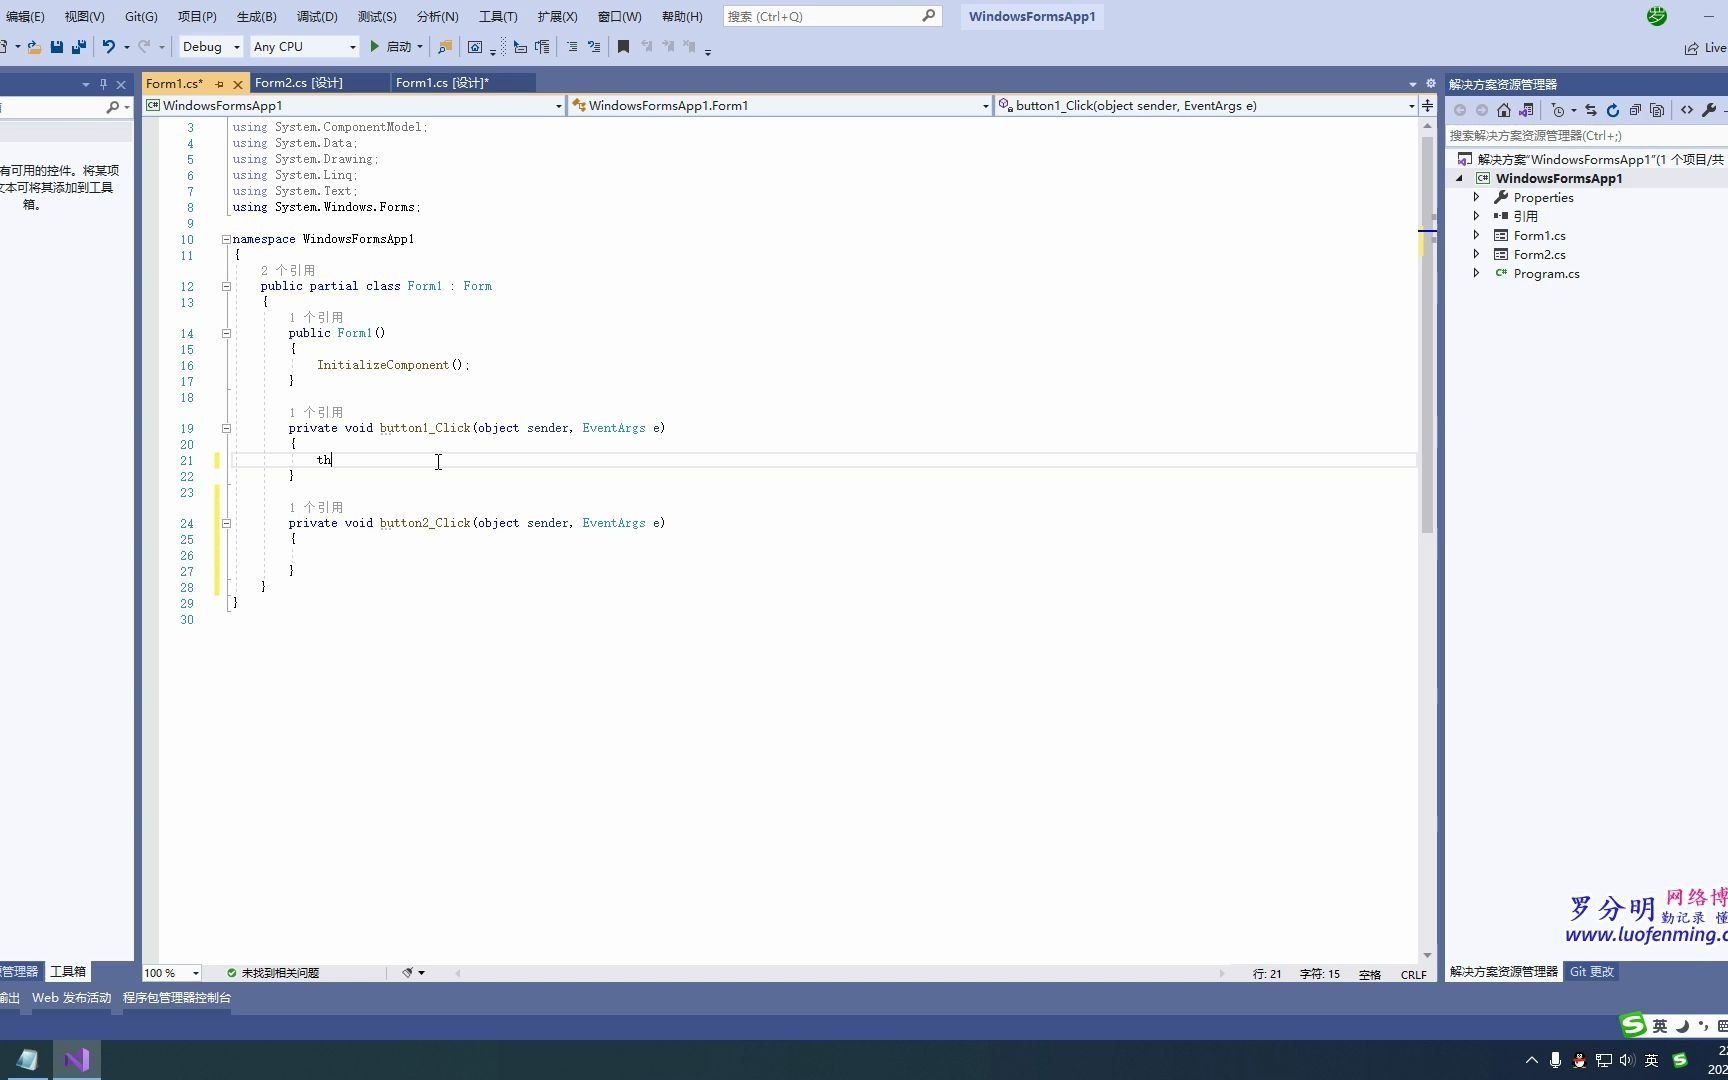Select the Visual Studio icon on the taskbar
The image size is (1728, 1080).
coord(76,1059)
